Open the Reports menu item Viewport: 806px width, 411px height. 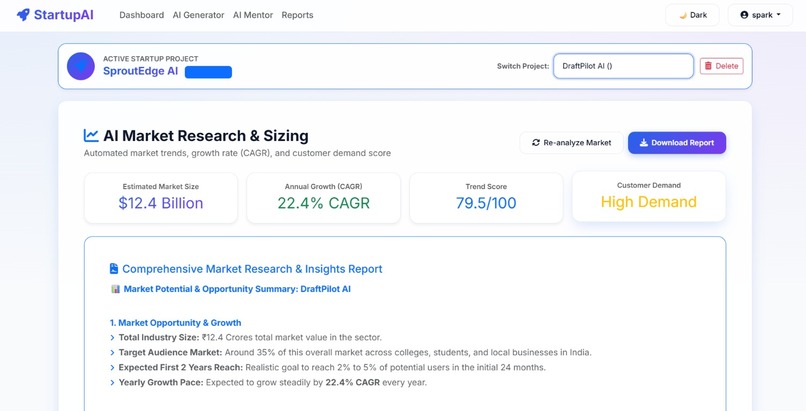(x=297, y=15)
